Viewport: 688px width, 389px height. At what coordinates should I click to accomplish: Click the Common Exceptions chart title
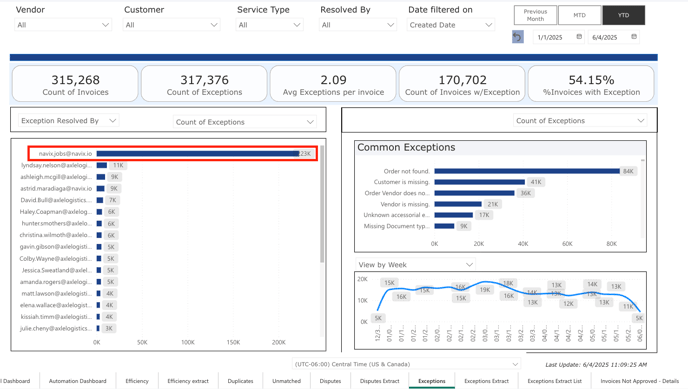406,147
